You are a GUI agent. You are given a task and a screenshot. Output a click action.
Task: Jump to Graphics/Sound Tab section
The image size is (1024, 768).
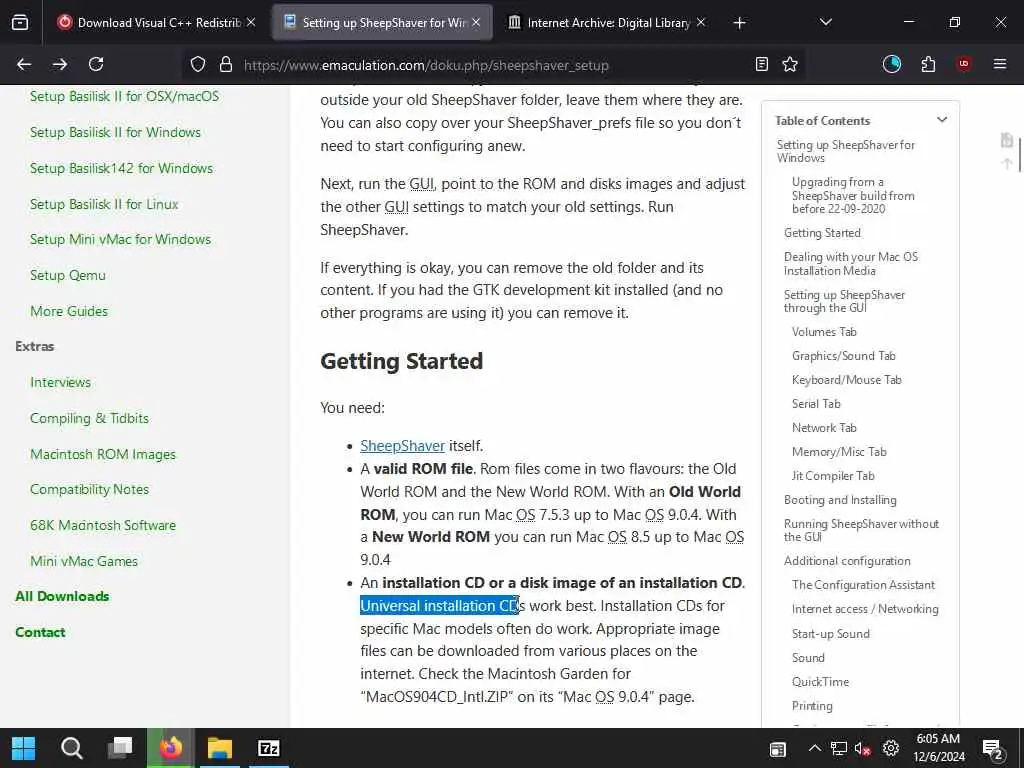pos(844,356)
